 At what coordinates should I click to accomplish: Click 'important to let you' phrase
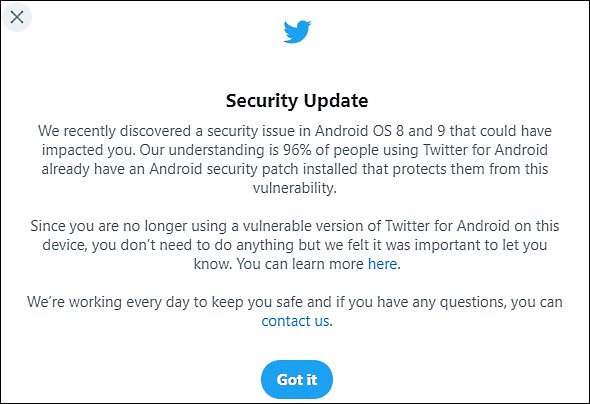click(x=481, y=245)
